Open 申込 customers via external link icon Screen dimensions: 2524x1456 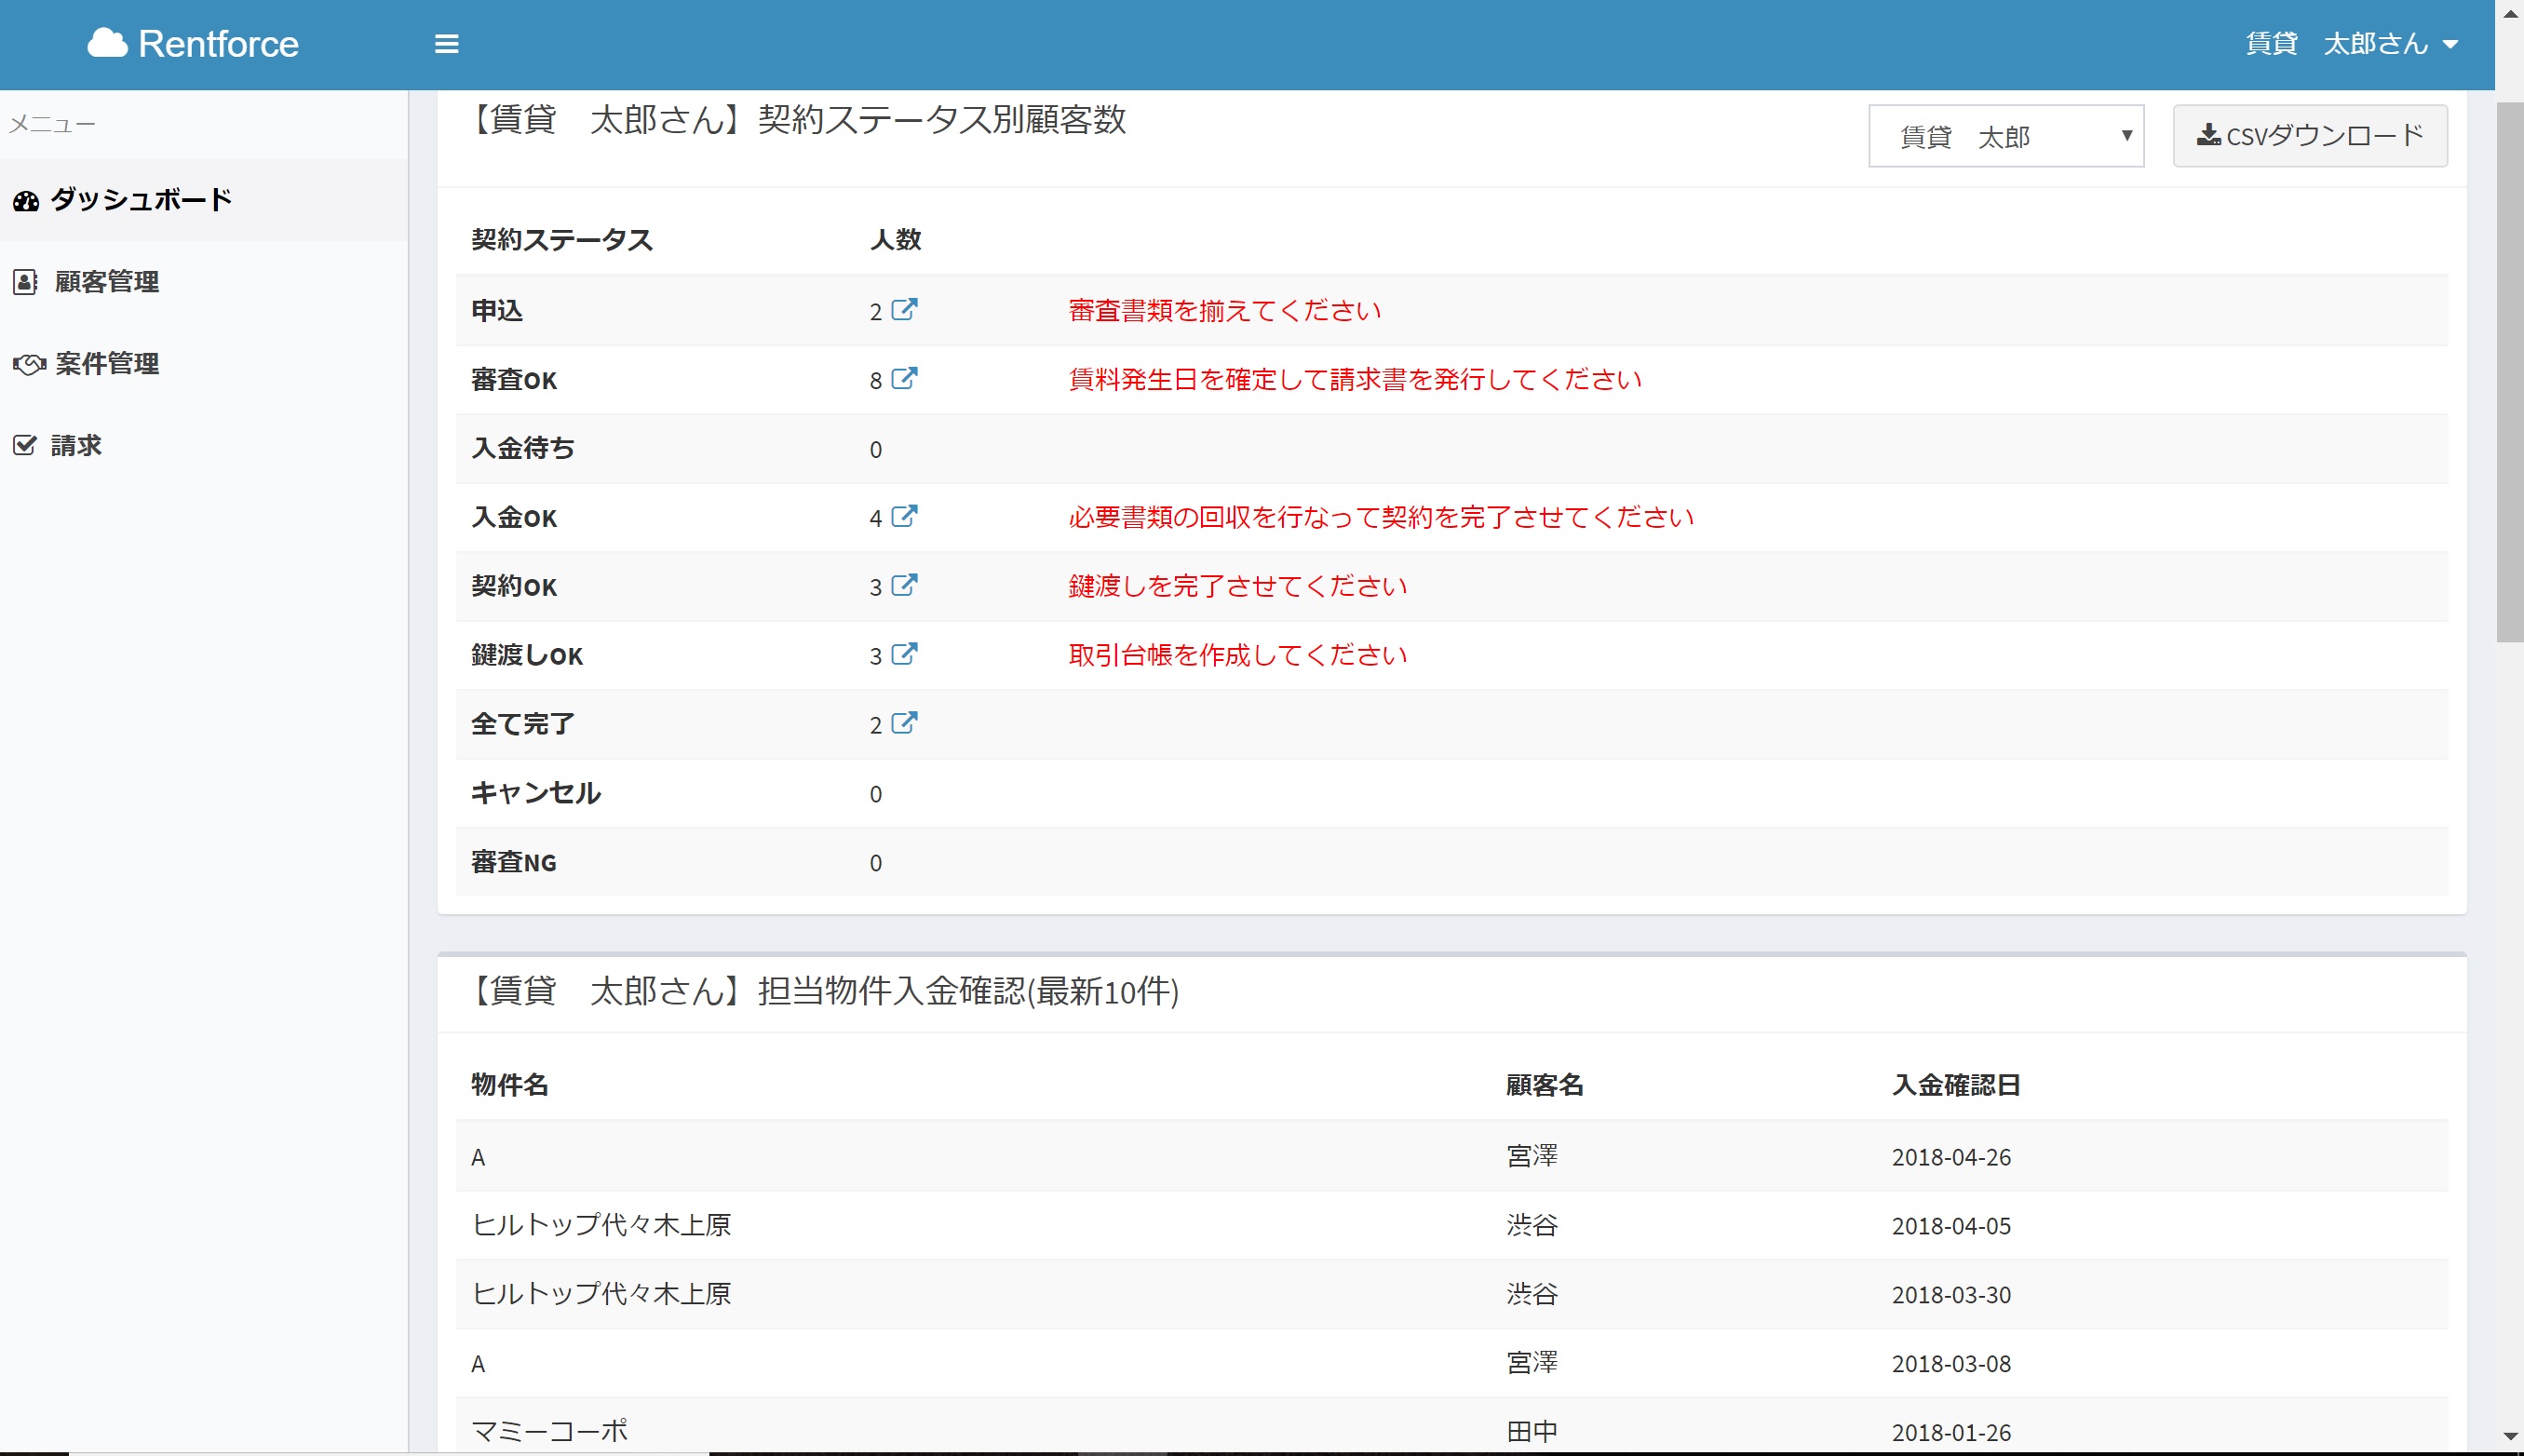click(905, 308)
